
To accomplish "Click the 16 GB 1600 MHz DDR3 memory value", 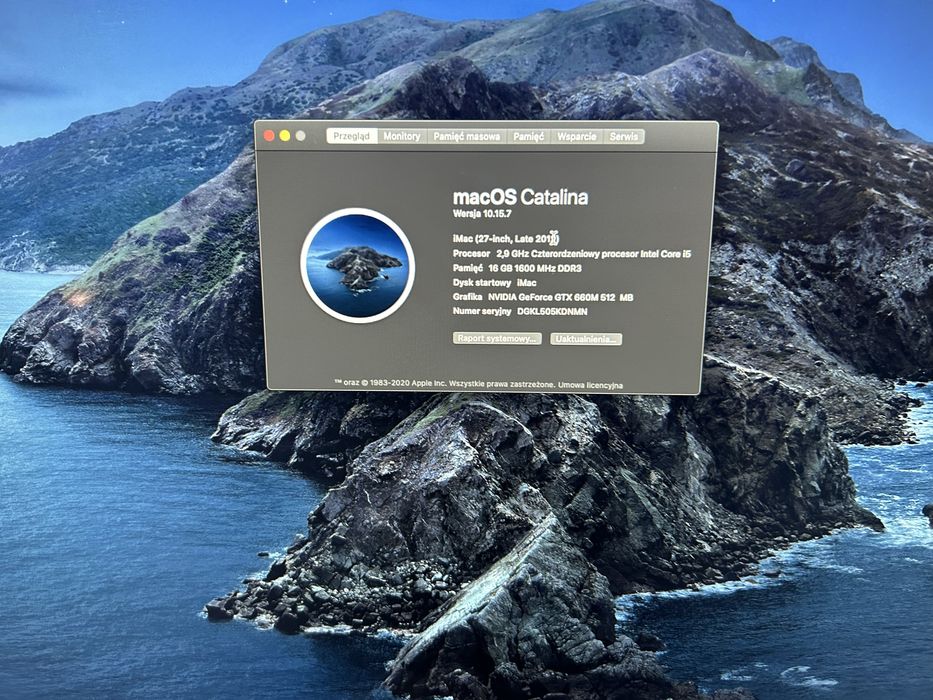I will click(535, 268).
